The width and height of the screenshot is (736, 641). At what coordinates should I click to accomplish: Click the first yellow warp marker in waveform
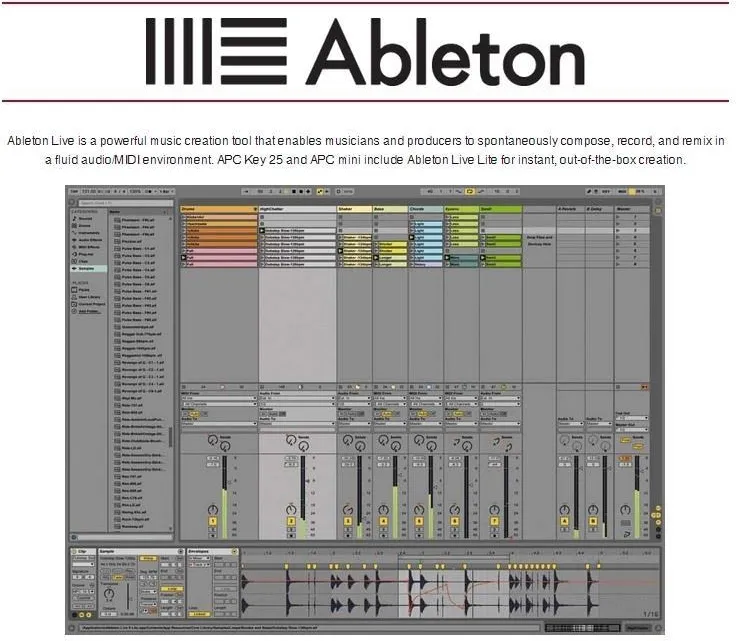click(x=287, y=566)
